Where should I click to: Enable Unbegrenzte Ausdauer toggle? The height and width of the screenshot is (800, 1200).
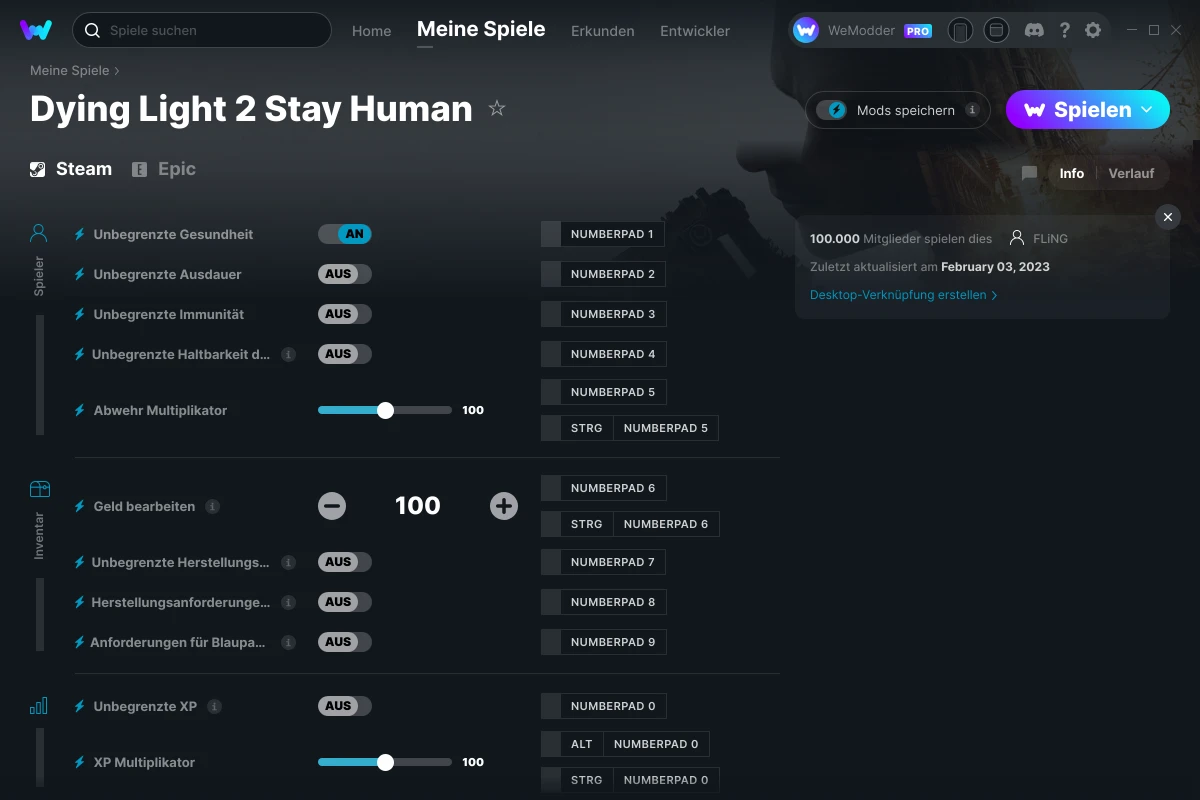point(345,274)
